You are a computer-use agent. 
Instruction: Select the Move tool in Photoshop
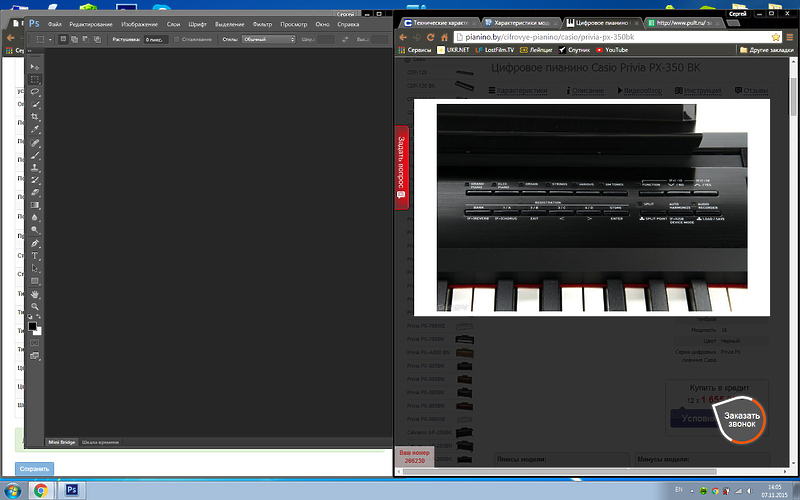(35, 67)
